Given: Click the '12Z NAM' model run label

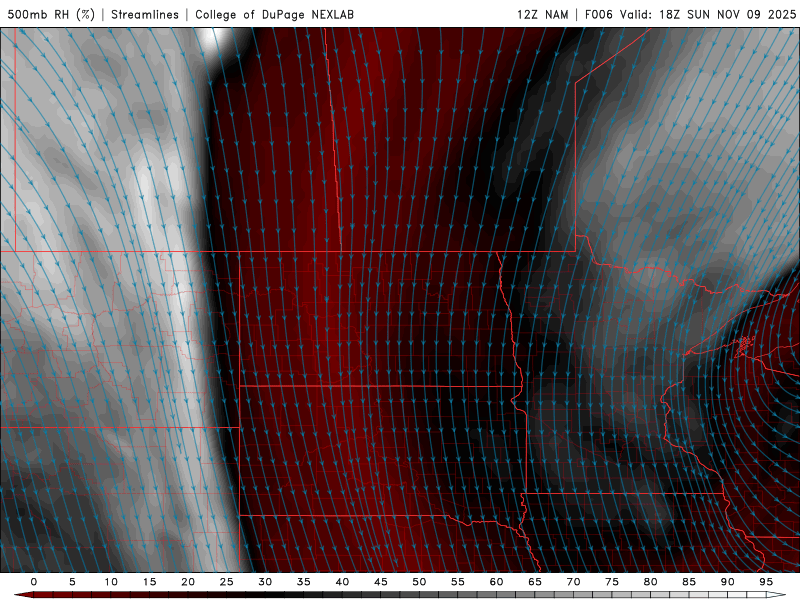Looking at the screenshot, I should tap(543, 14).
